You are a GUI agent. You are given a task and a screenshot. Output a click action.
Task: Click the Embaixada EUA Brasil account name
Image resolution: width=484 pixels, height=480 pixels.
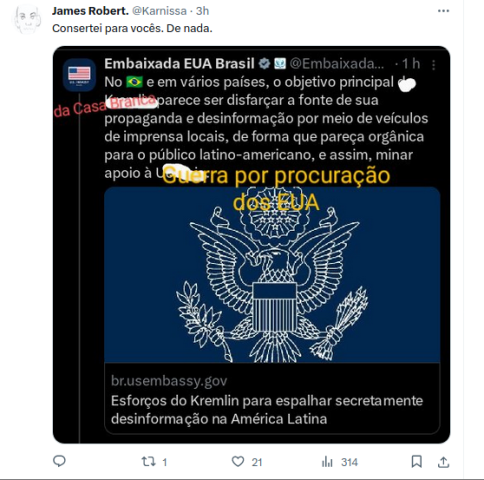tap(179, 64)
